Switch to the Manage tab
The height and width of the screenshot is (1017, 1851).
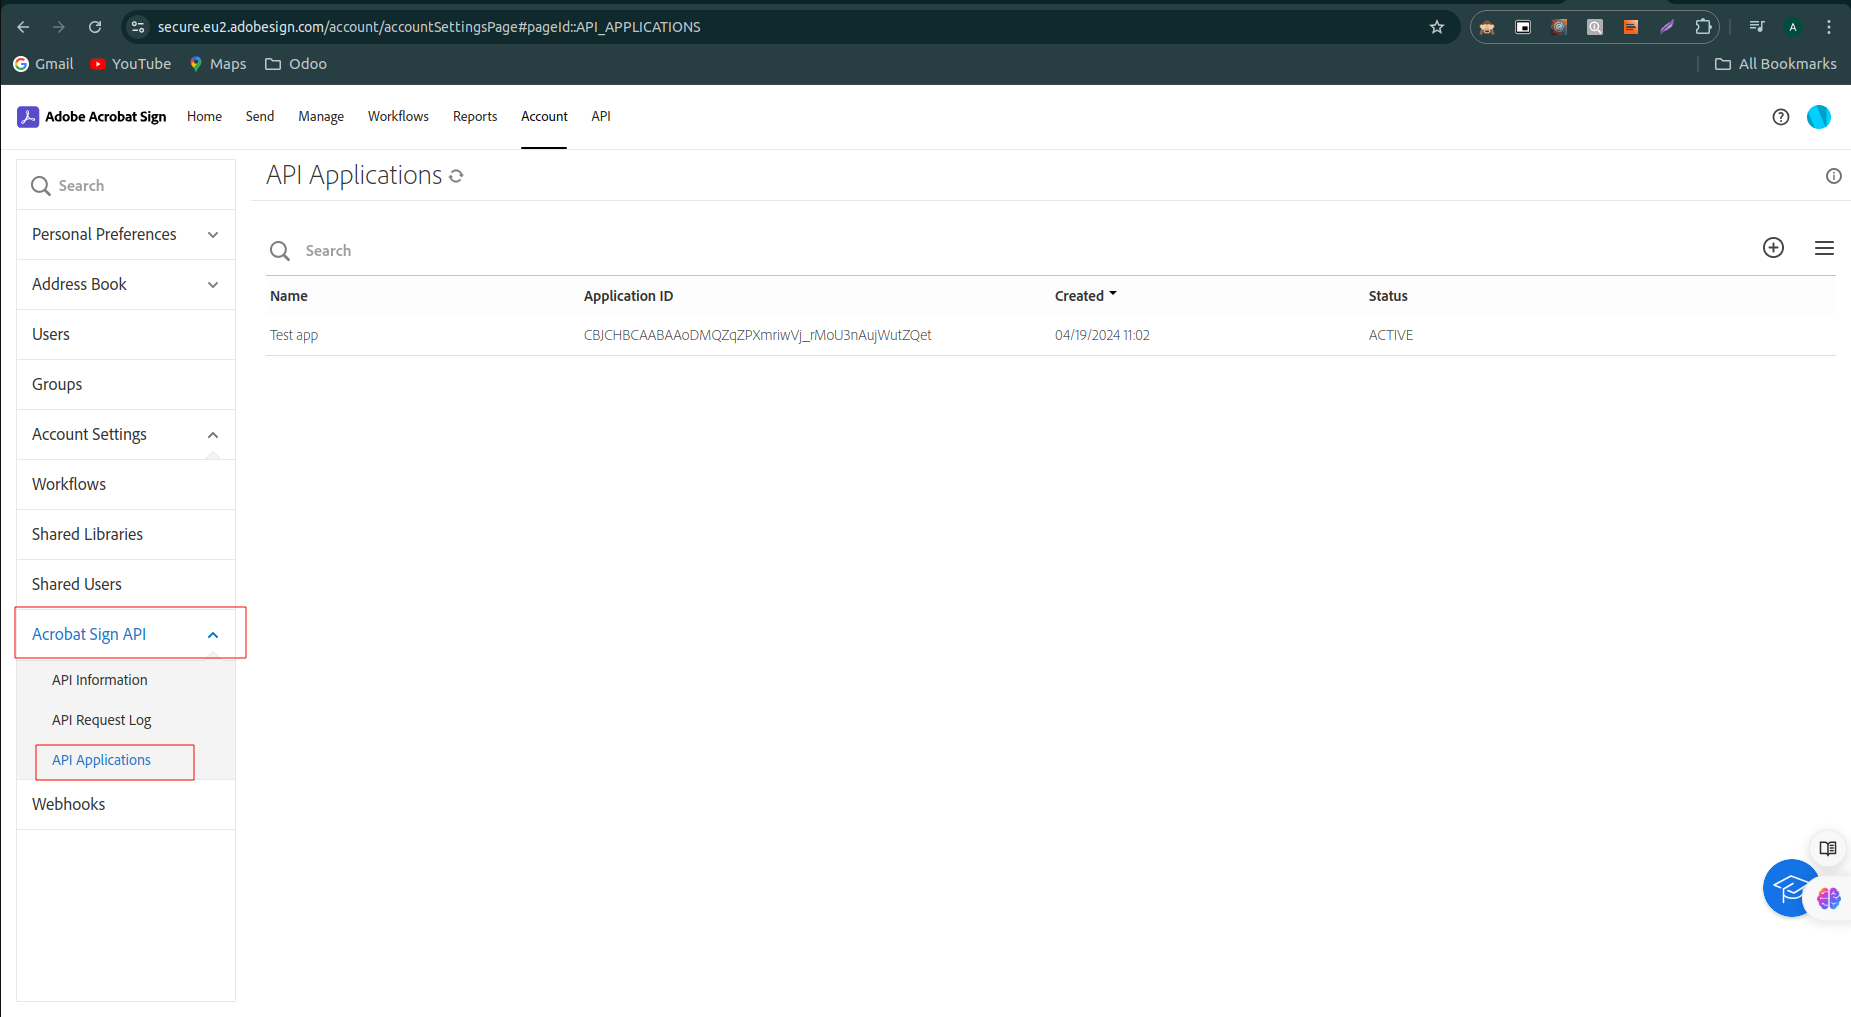(x=321, y=117)
